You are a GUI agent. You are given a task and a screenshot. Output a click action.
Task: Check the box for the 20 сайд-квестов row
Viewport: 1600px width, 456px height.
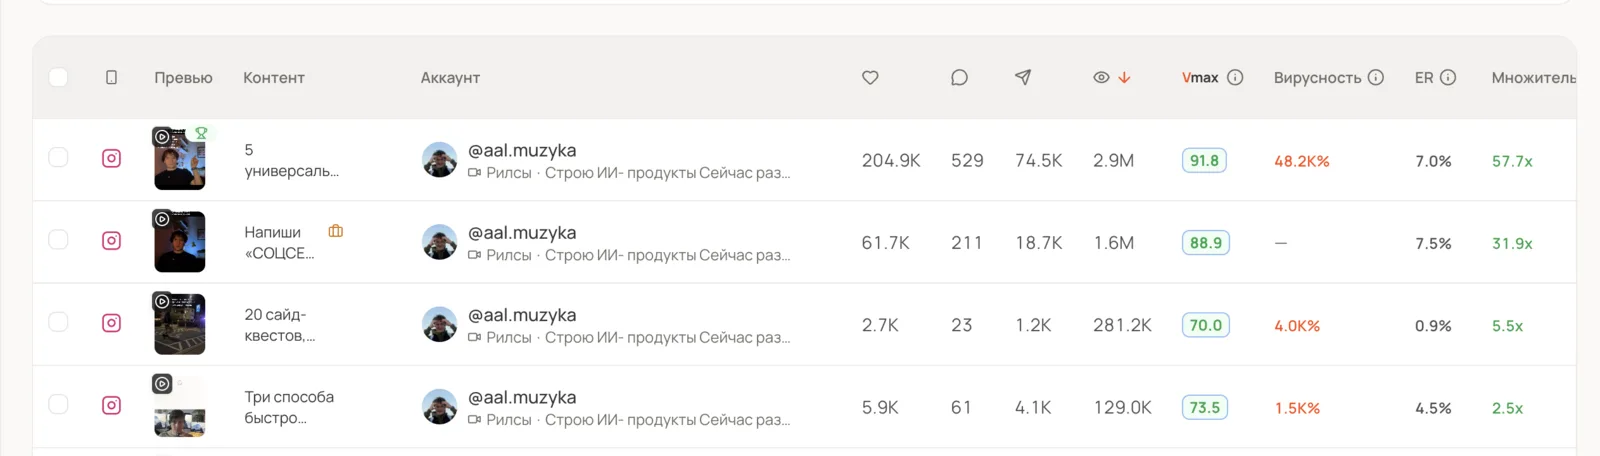(58, 322)
